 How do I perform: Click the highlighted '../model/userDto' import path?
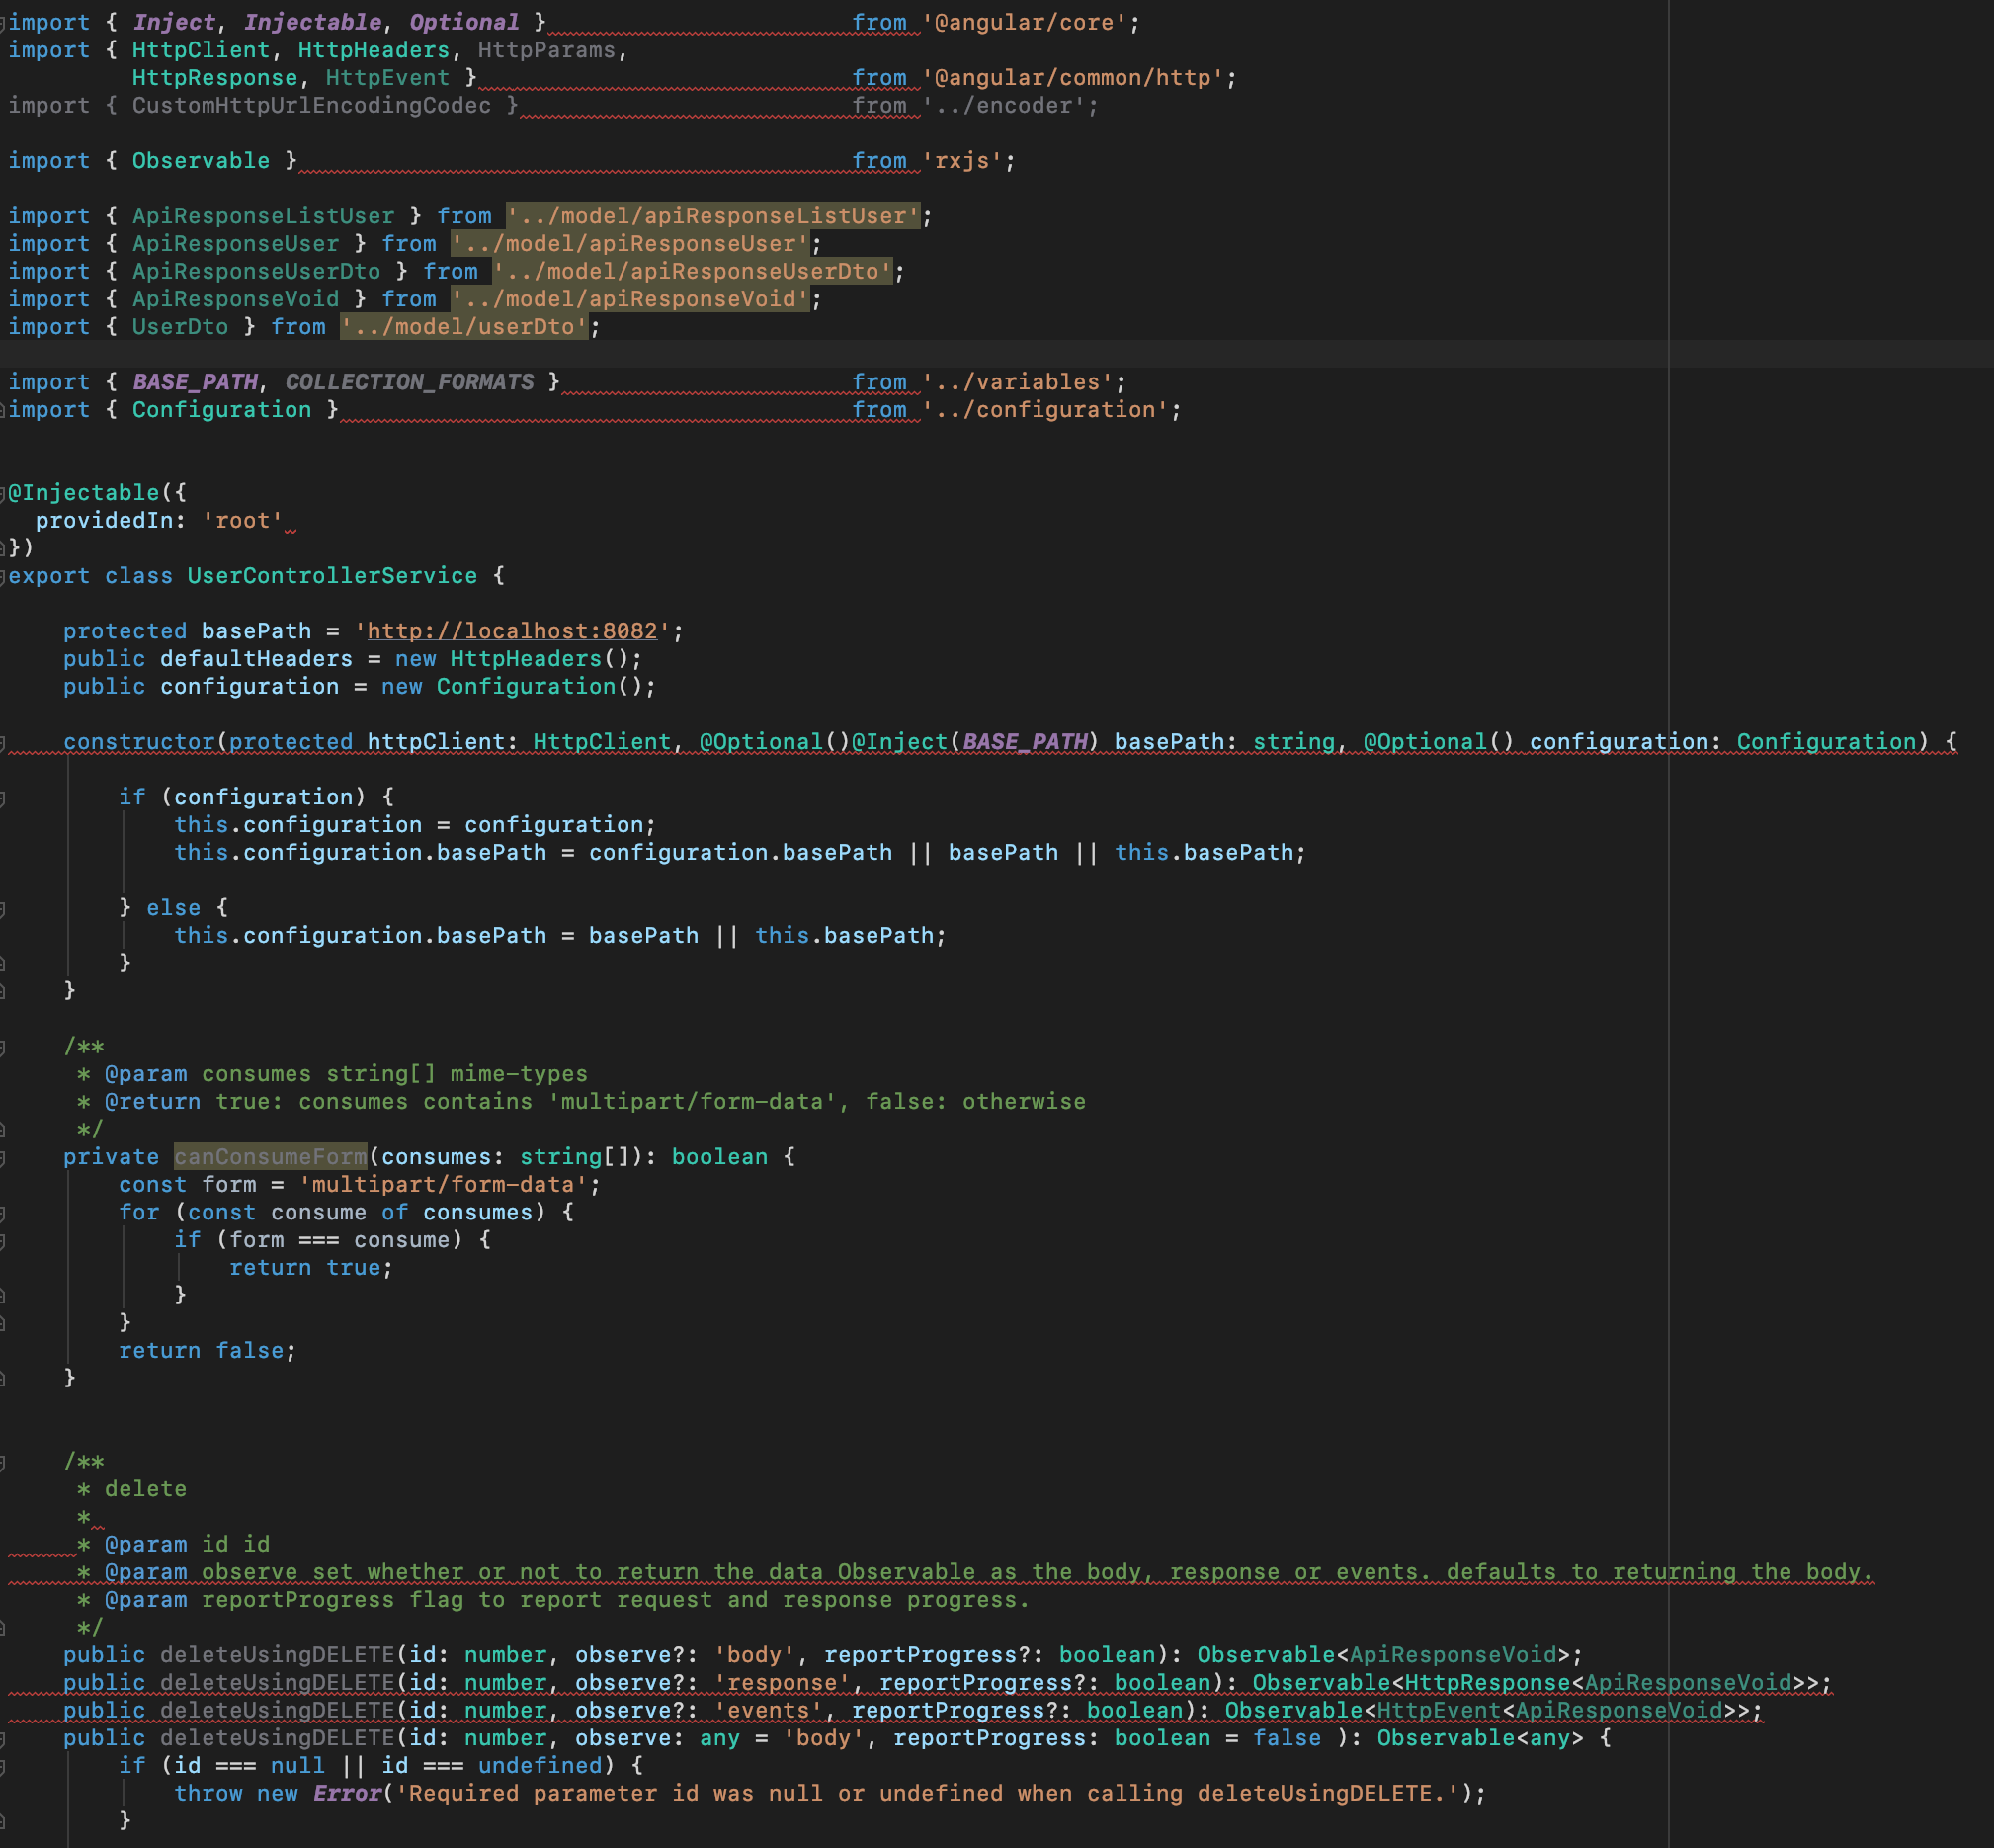click(x=464, y=327)
